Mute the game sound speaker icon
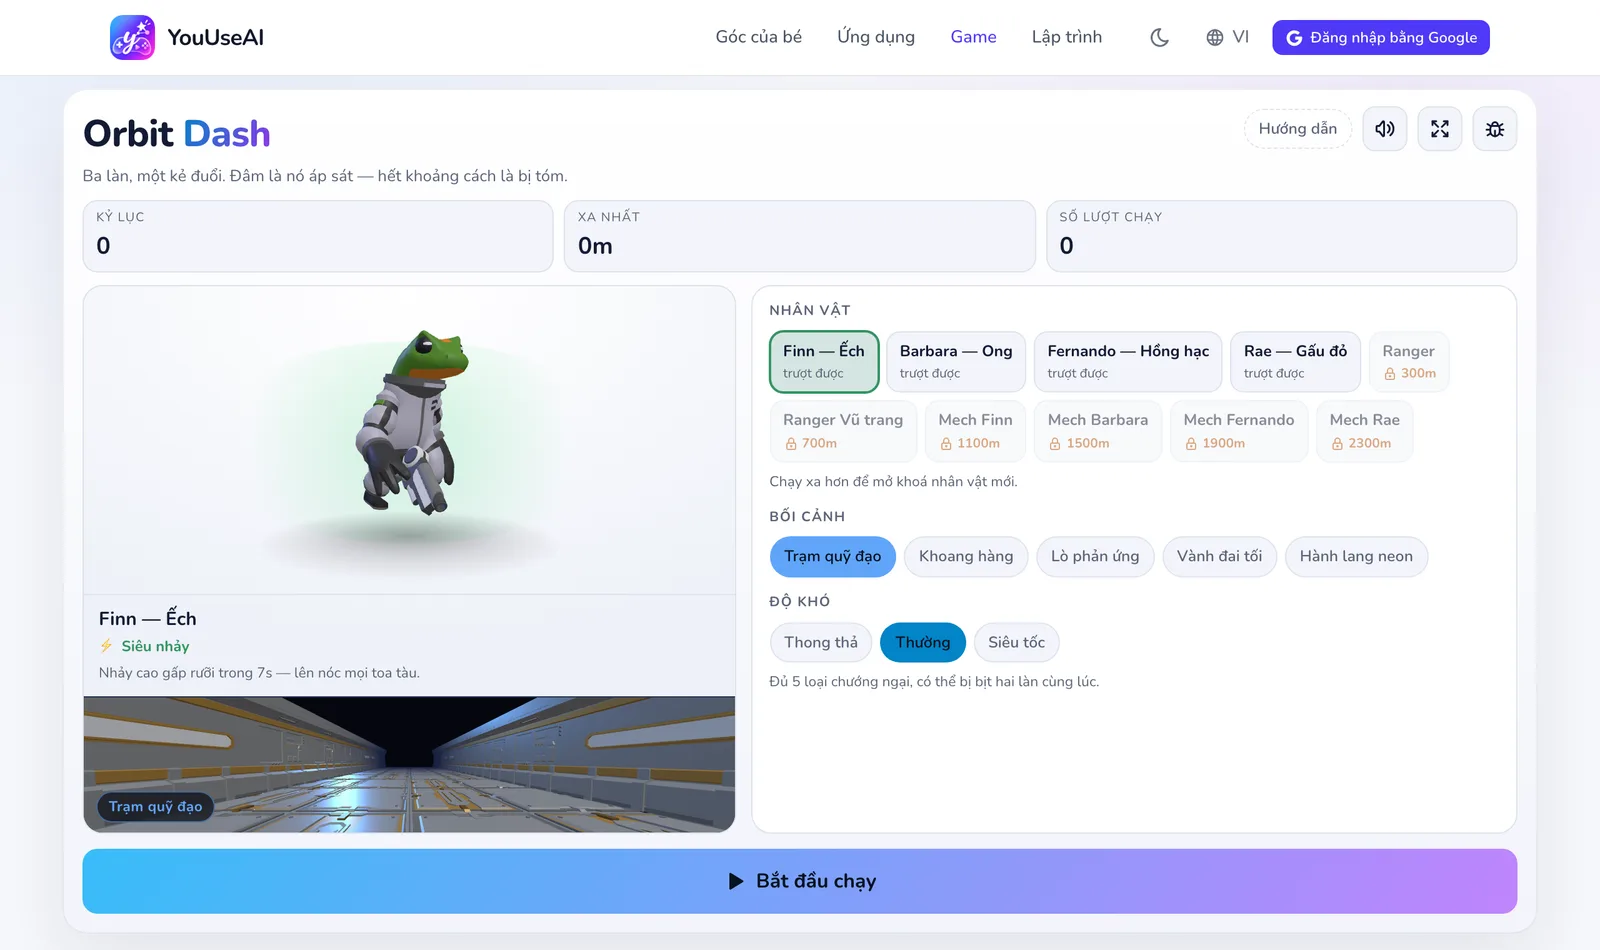Image resolution: width=1600 pixels, height=950 pixels. [1385, 129]
